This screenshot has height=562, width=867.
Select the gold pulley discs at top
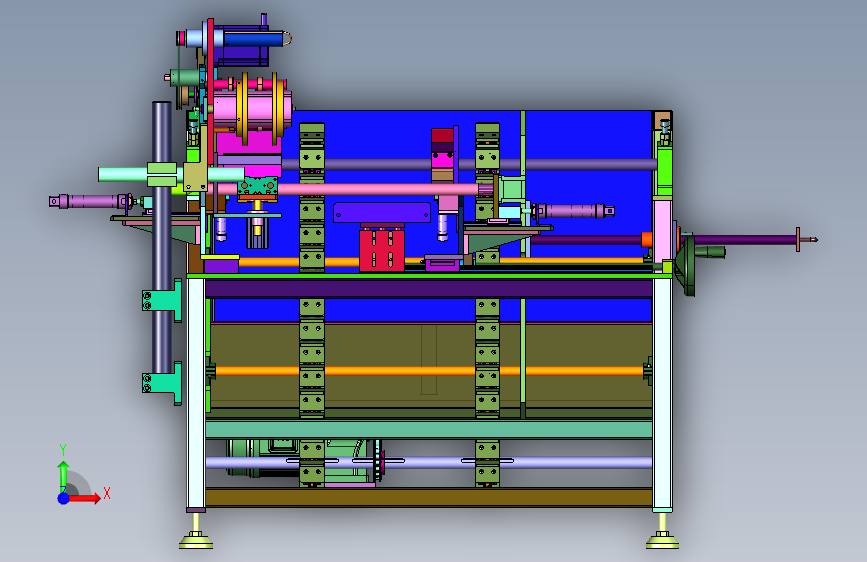[x=262, y=108]
